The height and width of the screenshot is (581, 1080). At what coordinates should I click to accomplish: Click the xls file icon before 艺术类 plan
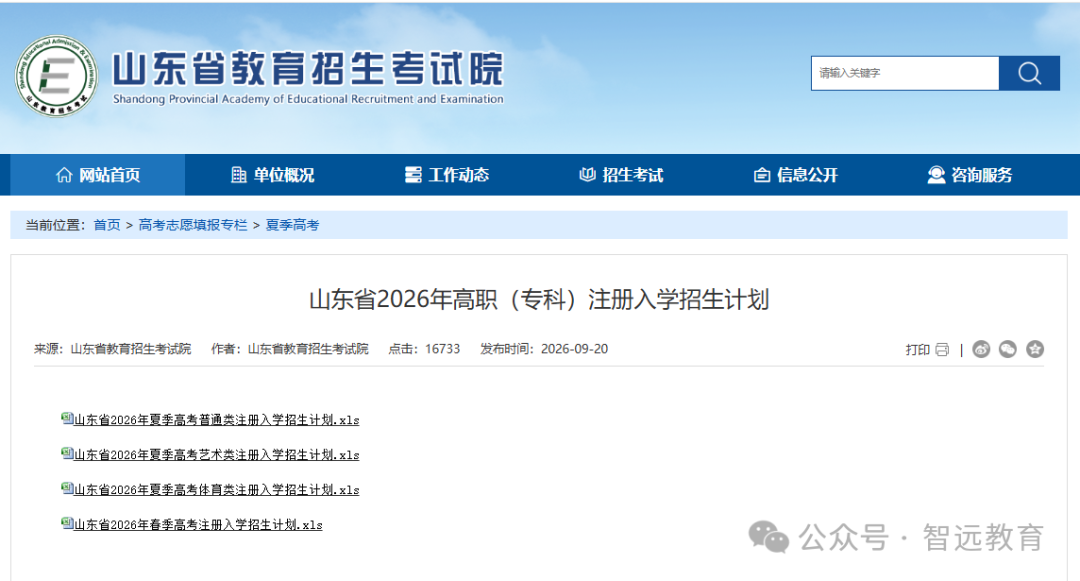(x=67, y=453)
